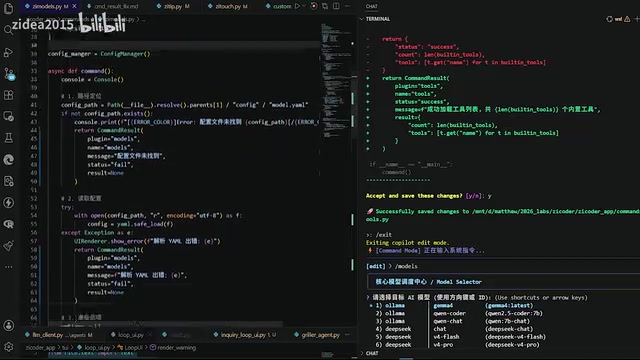
Task: Run the Python file with play button
Action: (298, 6)
